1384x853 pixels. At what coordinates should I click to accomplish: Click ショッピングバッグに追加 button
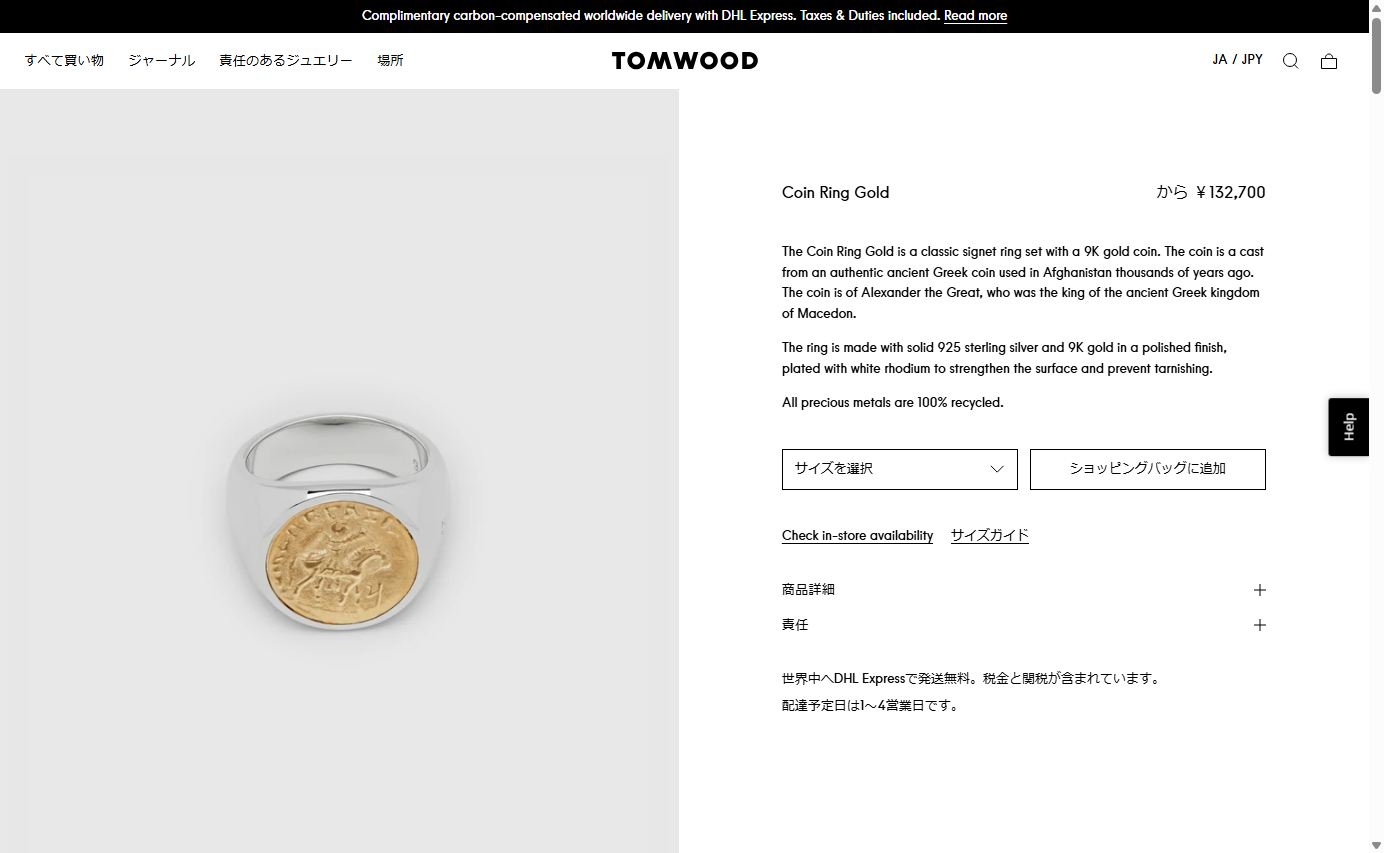[1147, 469]
